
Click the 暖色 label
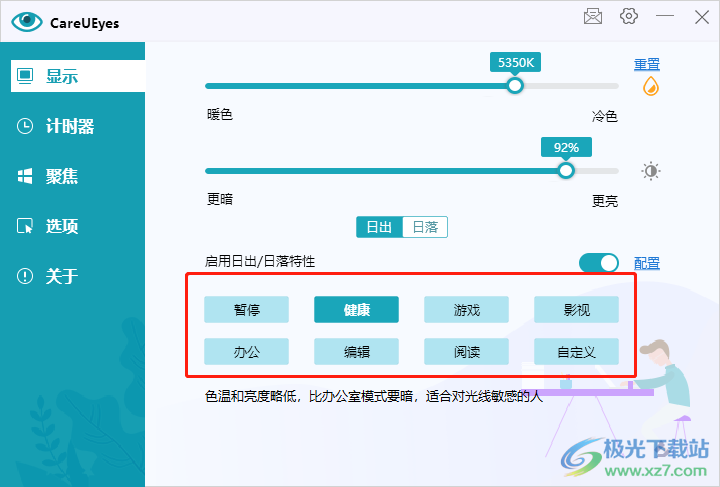click(220, 114)
